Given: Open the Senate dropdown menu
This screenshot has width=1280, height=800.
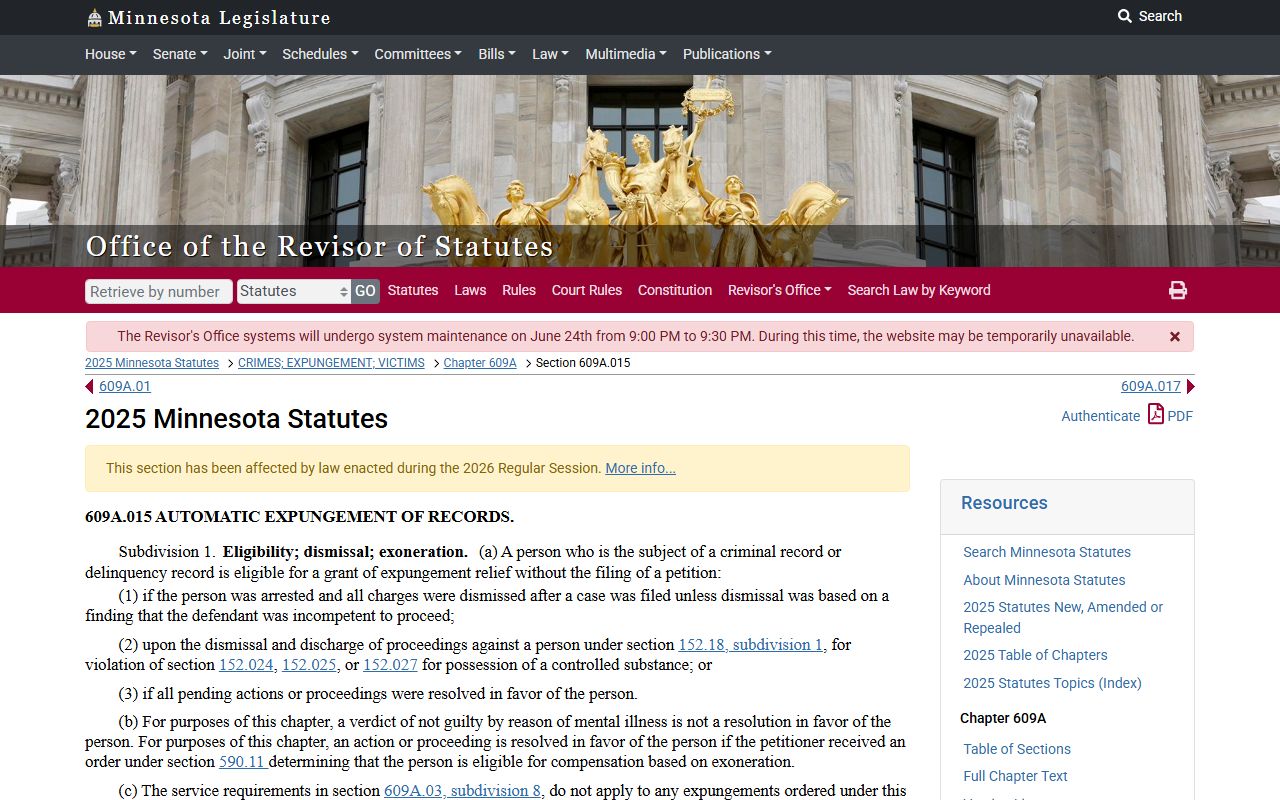Looking at the screenshot, I should point(179,54).
